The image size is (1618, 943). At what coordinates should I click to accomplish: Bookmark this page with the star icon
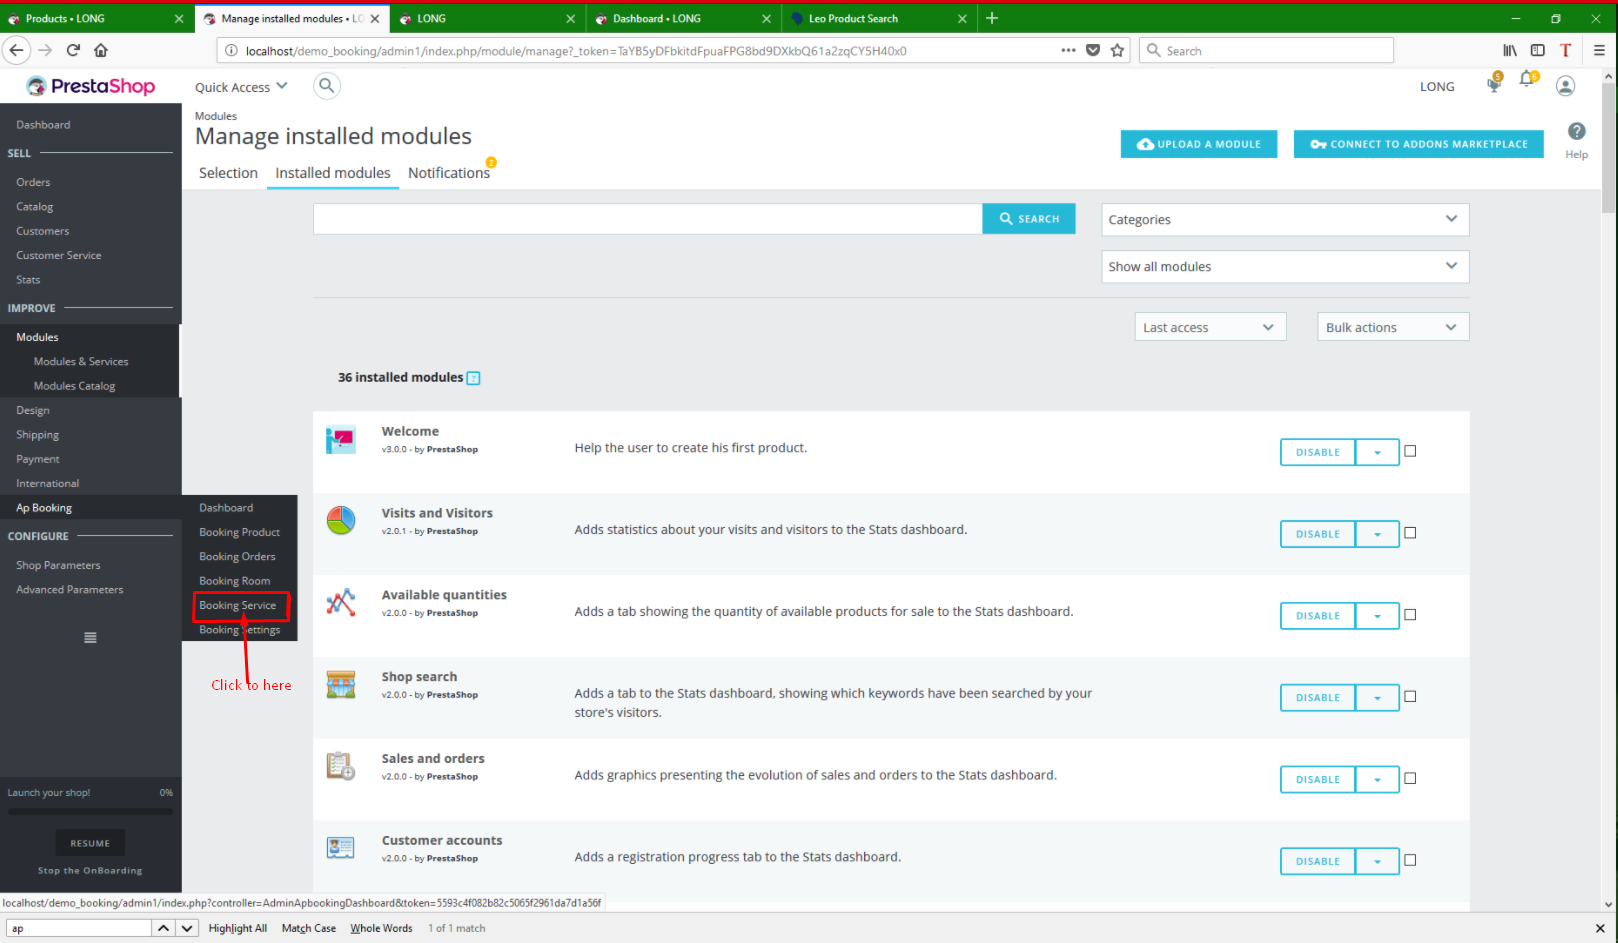[x=1117, y=50]
